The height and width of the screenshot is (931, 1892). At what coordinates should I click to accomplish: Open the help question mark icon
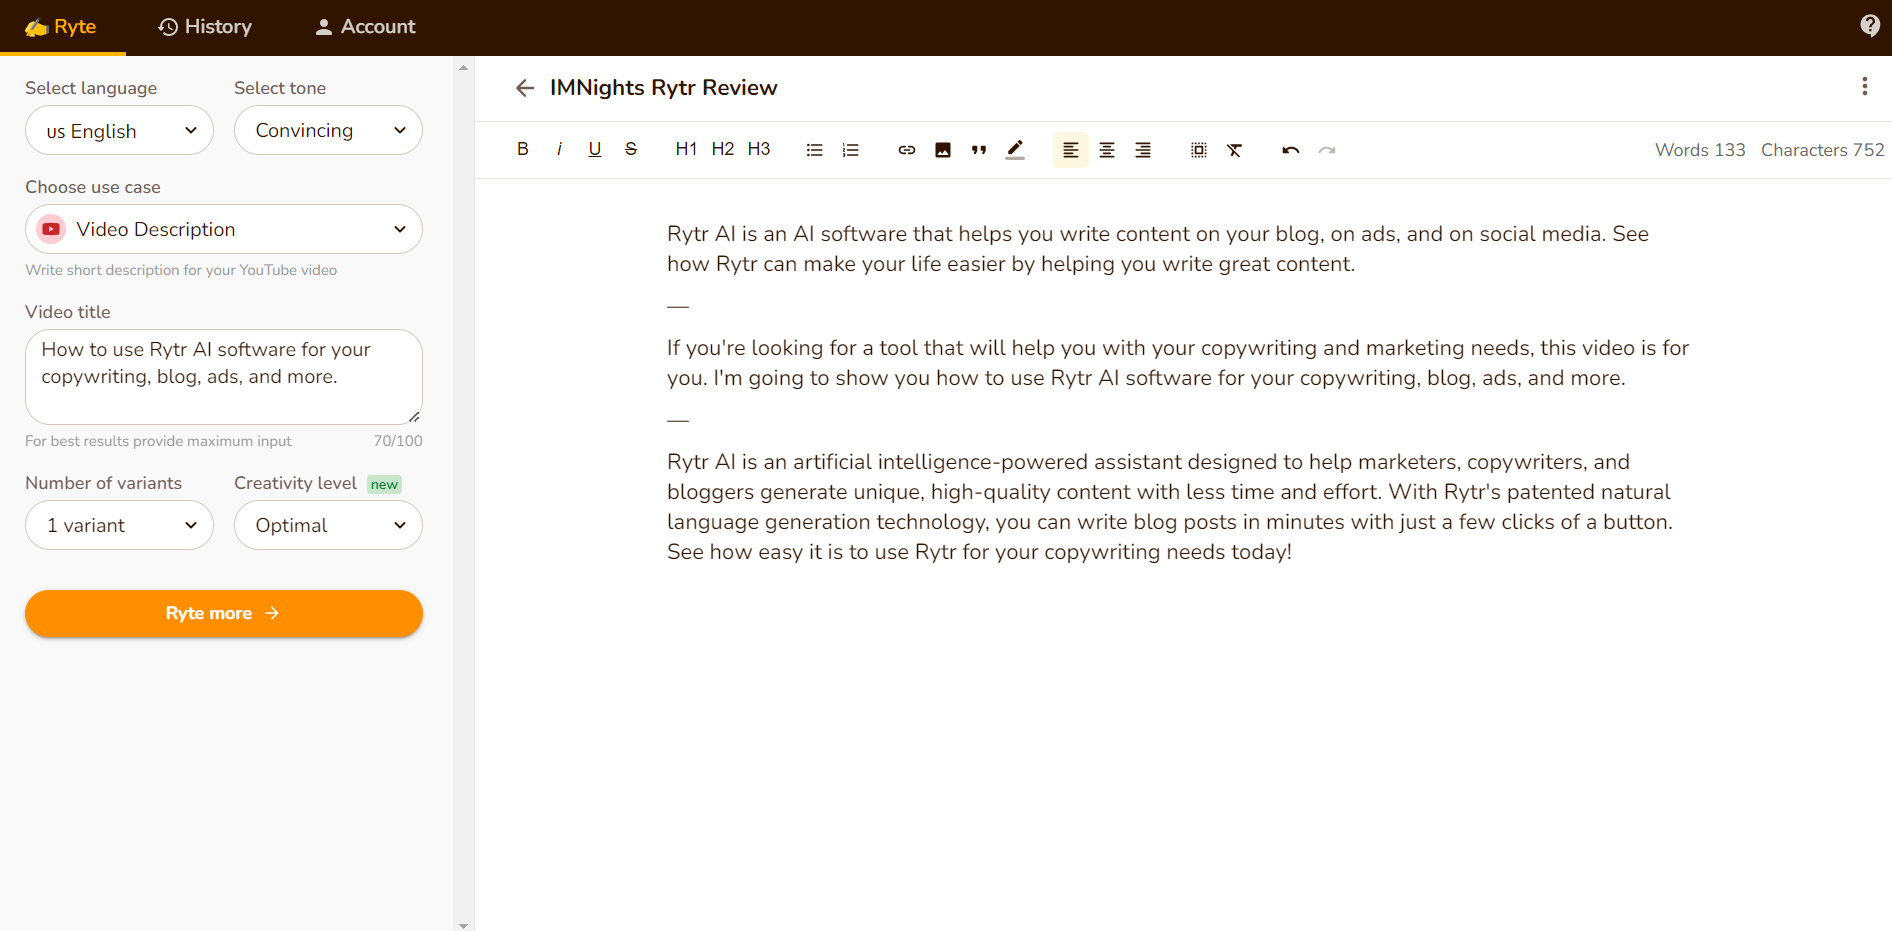tap(1870, 26)
